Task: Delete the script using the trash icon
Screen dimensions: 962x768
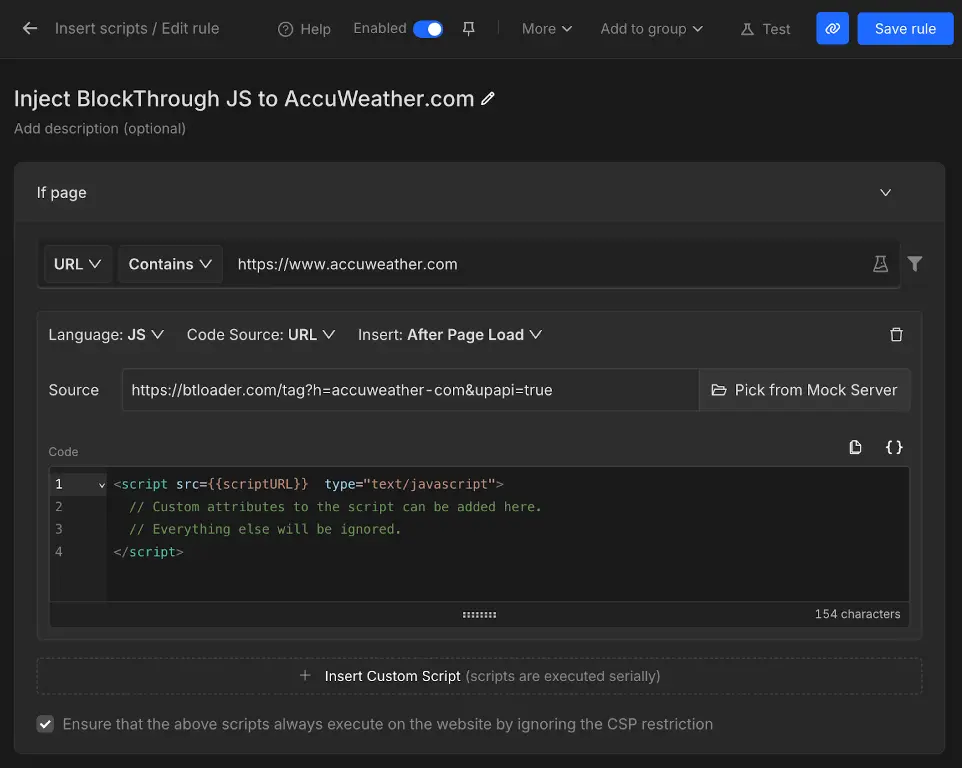Action: (x=896, y=334)
